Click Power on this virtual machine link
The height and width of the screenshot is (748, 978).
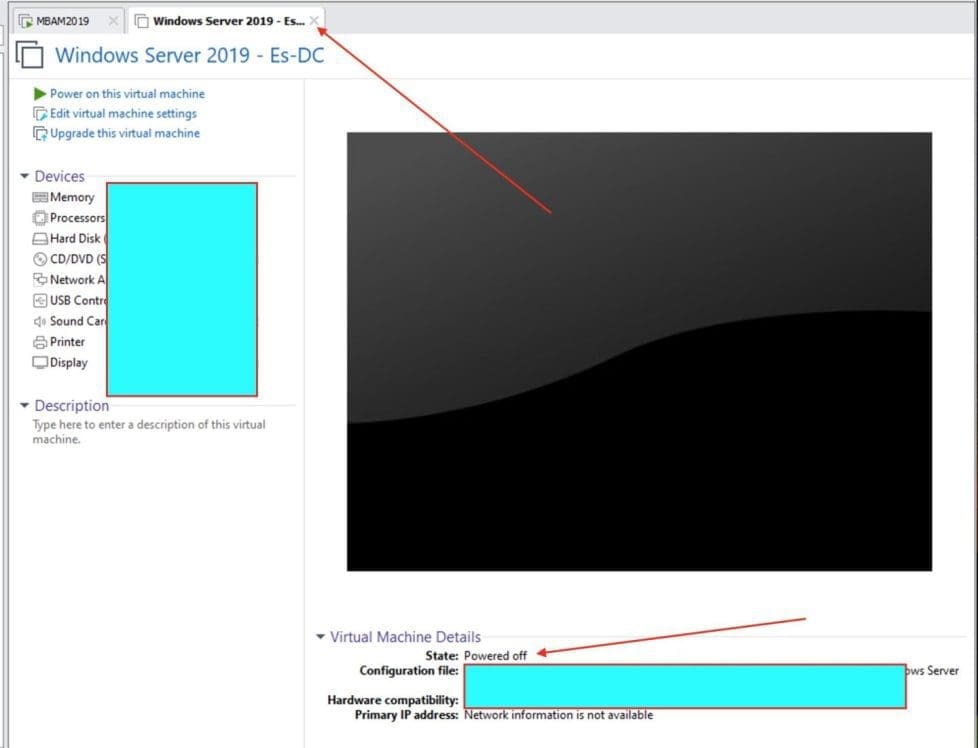127,94
